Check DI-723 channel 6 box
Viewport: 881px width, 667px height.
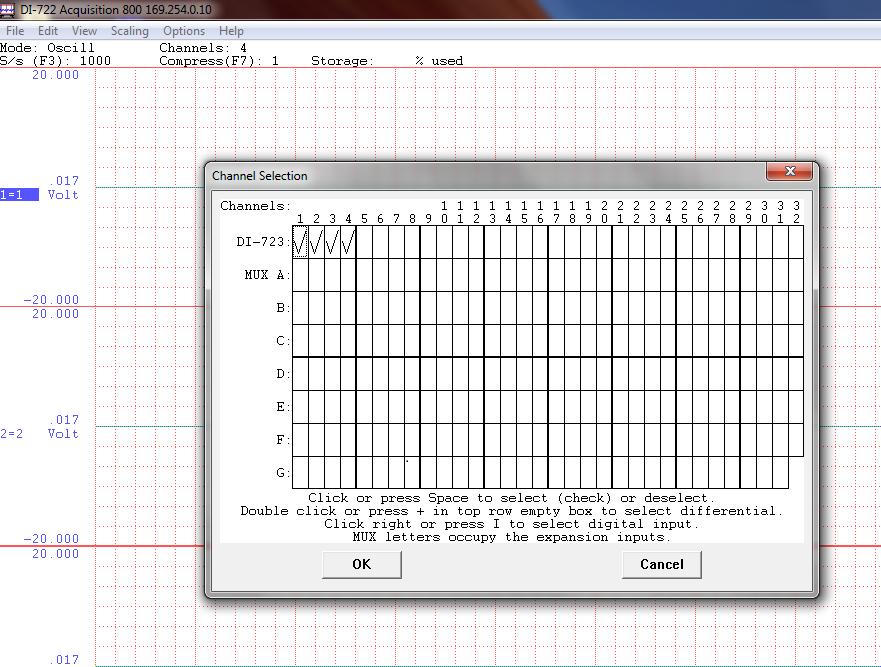pos(380,242)
